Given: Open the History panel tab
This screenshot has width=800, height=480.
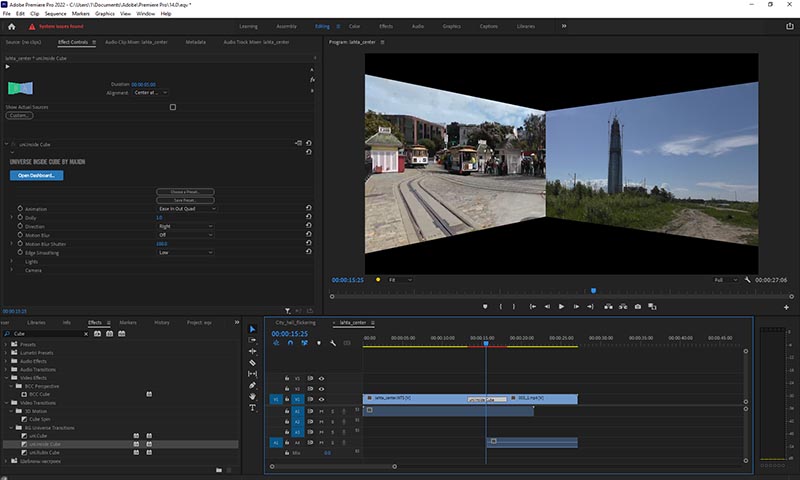Looking at the screenshot, I should (162, 322).
